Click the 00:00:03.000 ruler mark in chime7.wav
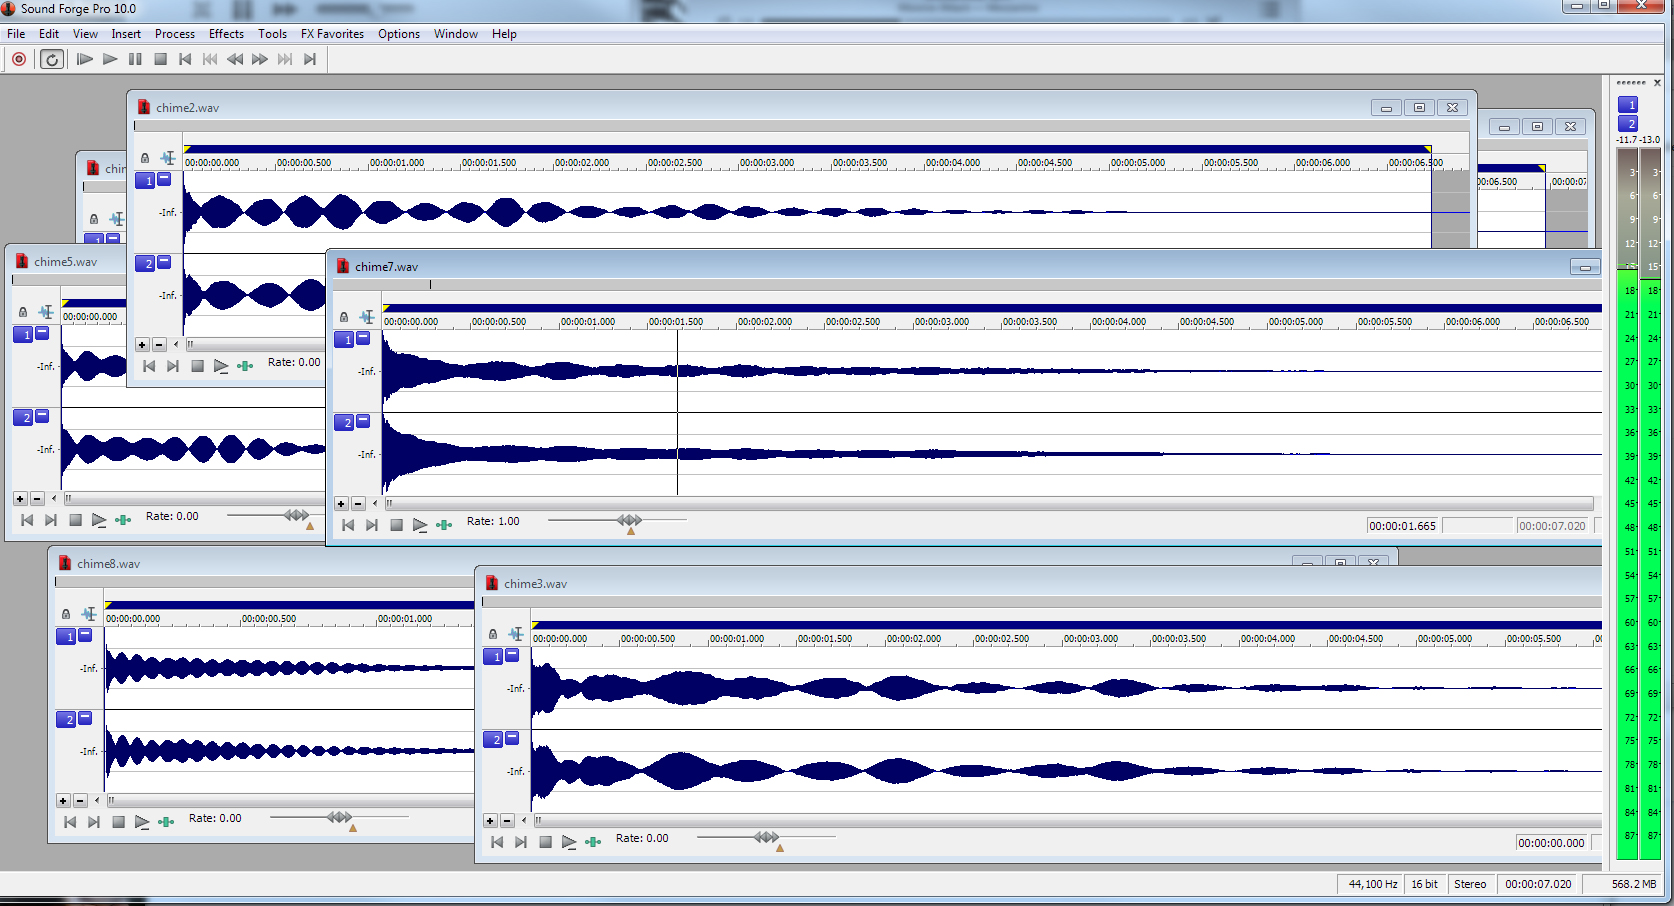Viewport: 1674px width, 906px height. click(x=943, y=322)
